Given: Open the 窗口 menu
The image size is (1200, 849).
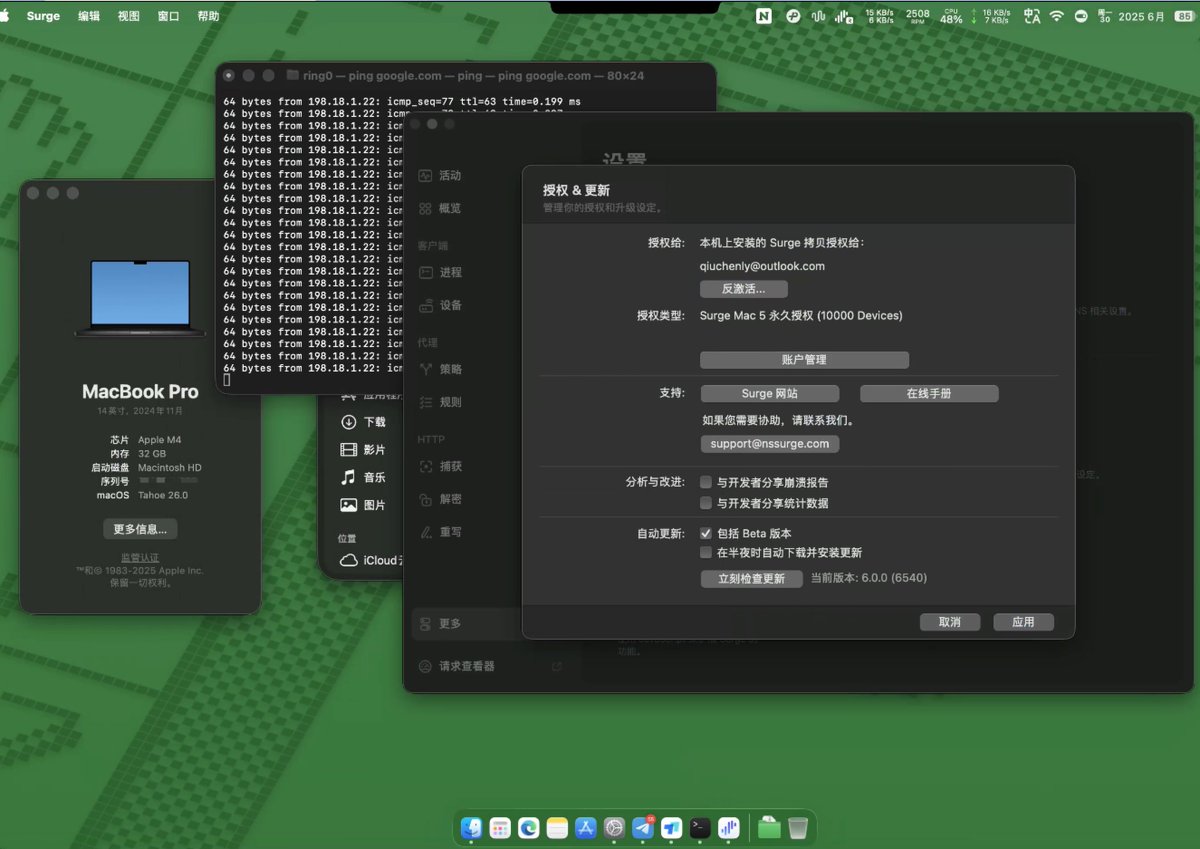Looking at the screenshot, I should point(169,16).
